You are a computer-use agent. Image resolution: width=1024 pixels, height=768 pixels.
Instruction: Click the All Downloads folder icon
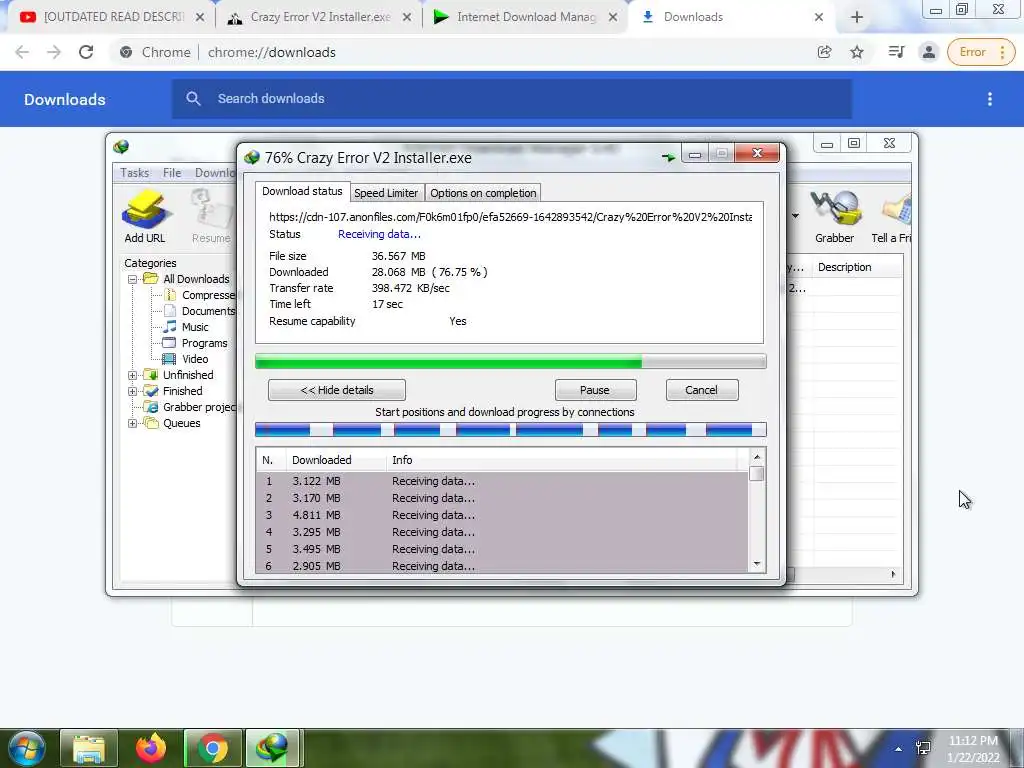click(151, 279)
